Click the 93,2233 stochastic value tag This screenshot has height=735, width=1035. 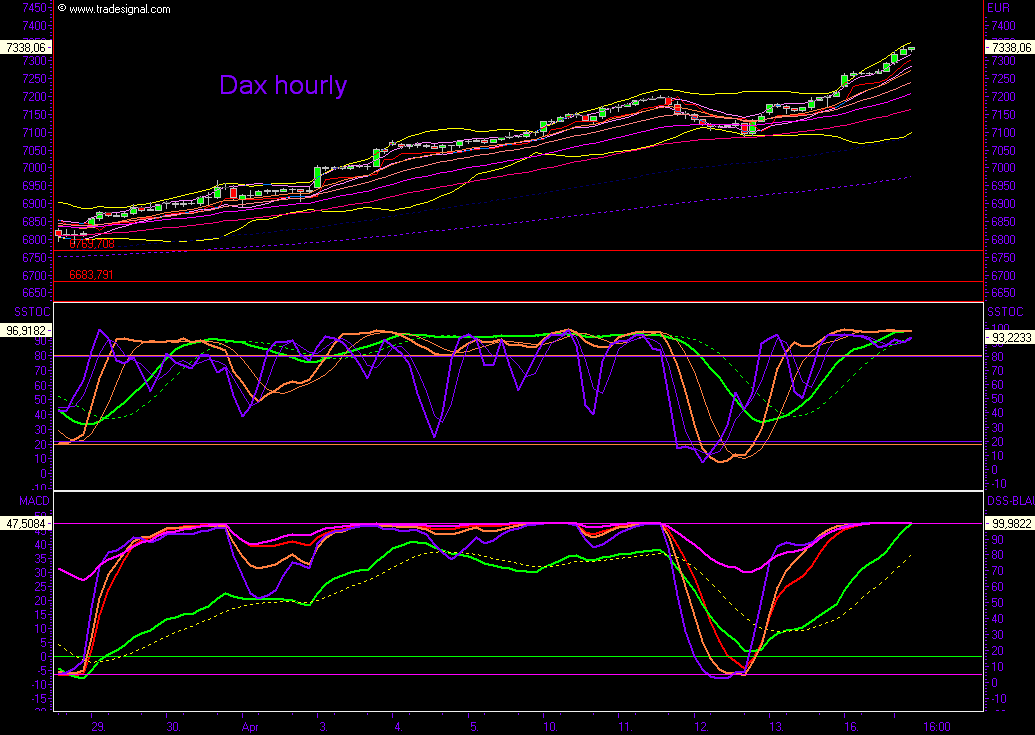(1009, 337)
